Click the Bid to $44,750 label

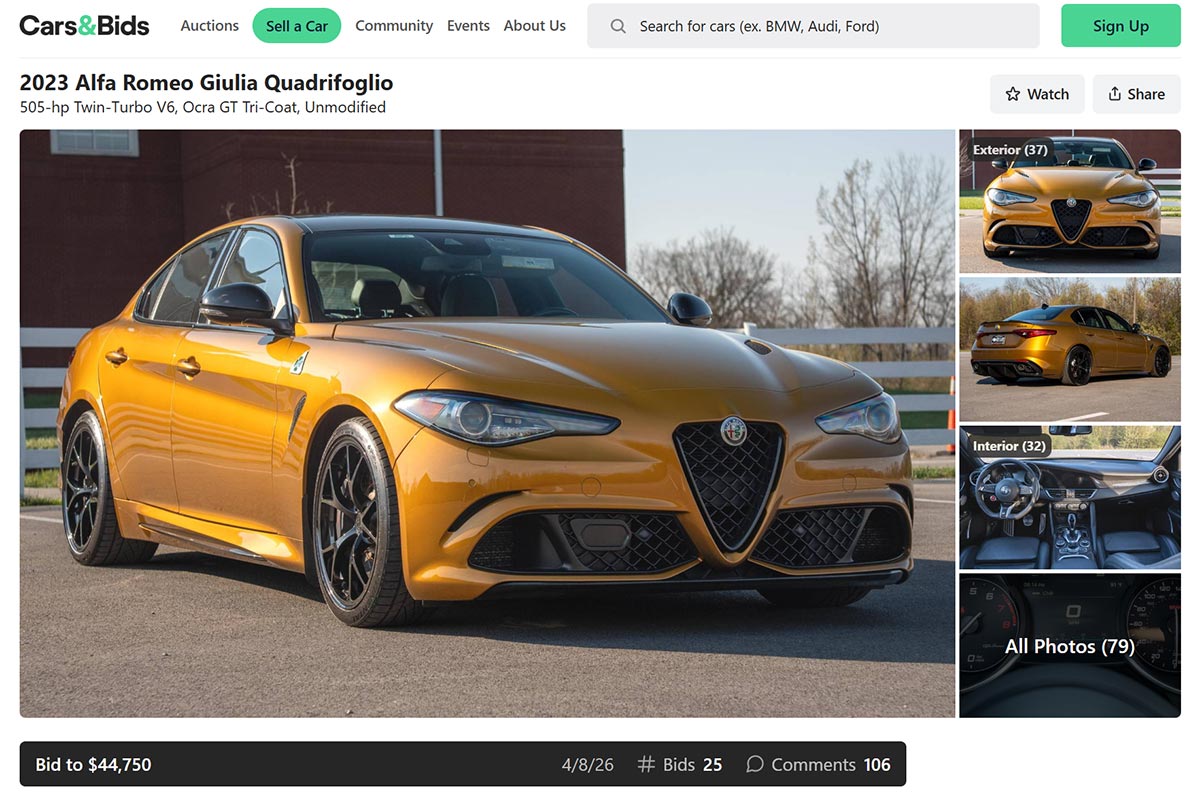tap(94, 765)
